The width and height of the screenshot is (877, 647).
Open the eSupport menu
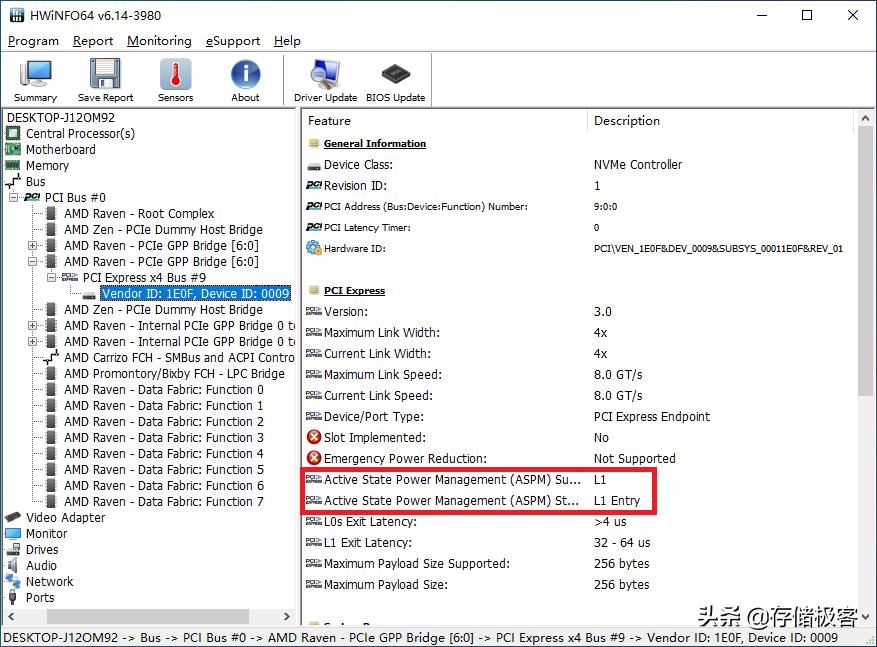233,41
